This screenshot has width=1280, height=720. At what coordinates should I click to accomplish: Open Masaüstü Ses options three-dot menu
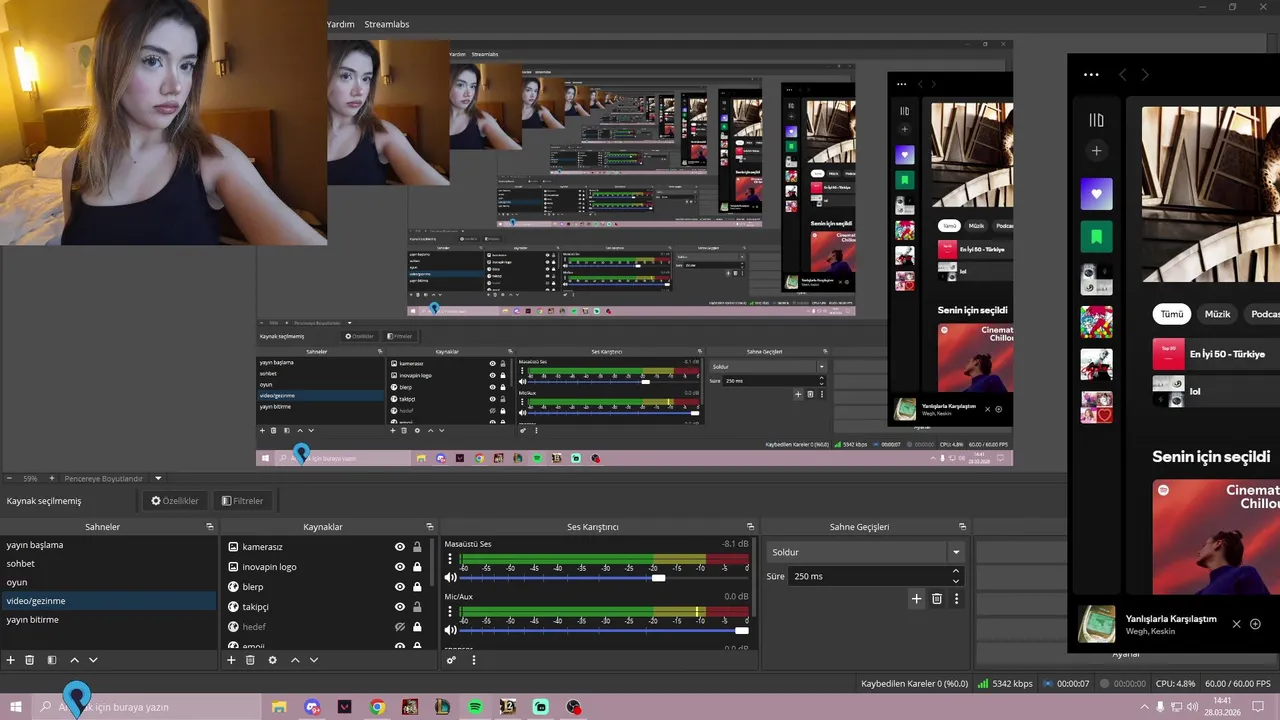pos(450,560)
